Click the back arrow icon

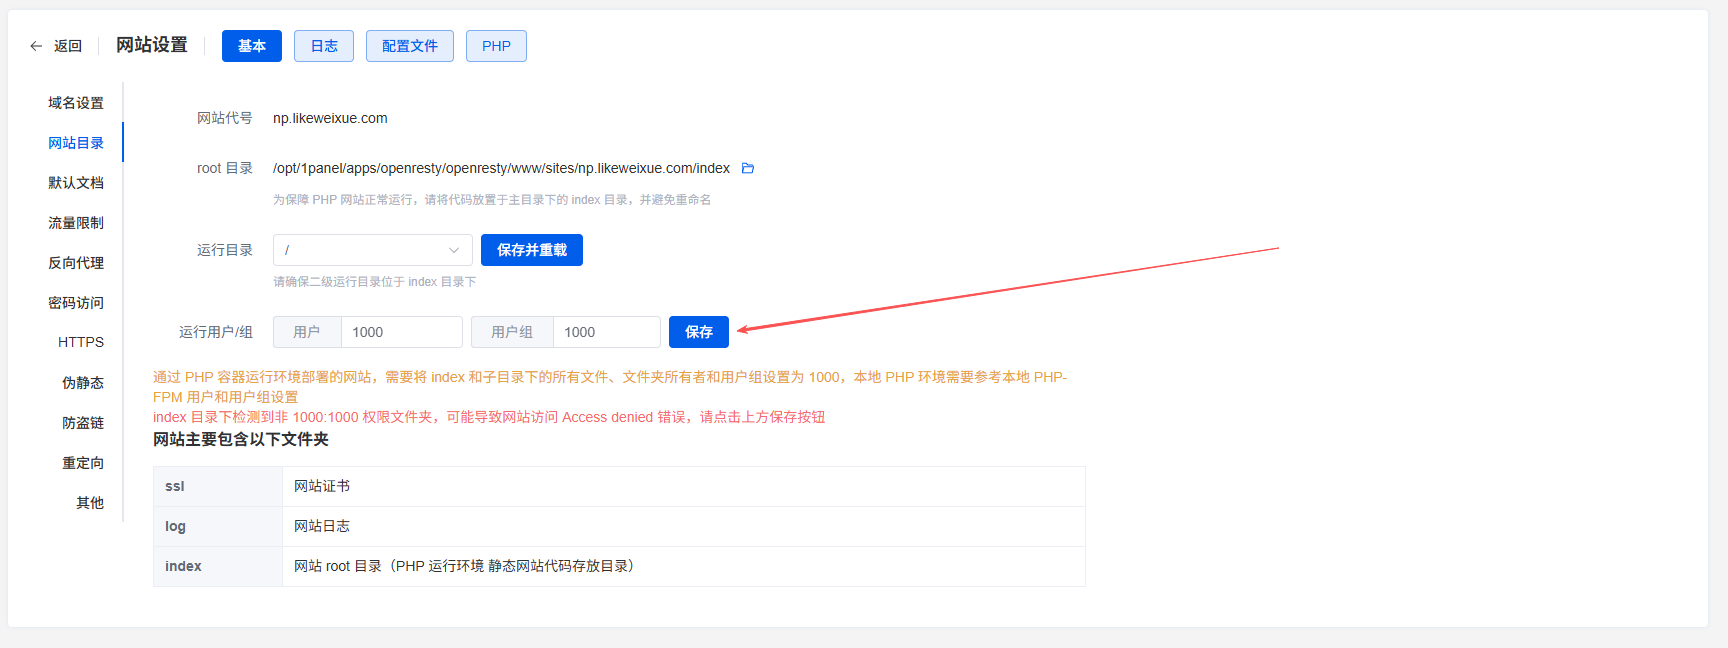36,46
